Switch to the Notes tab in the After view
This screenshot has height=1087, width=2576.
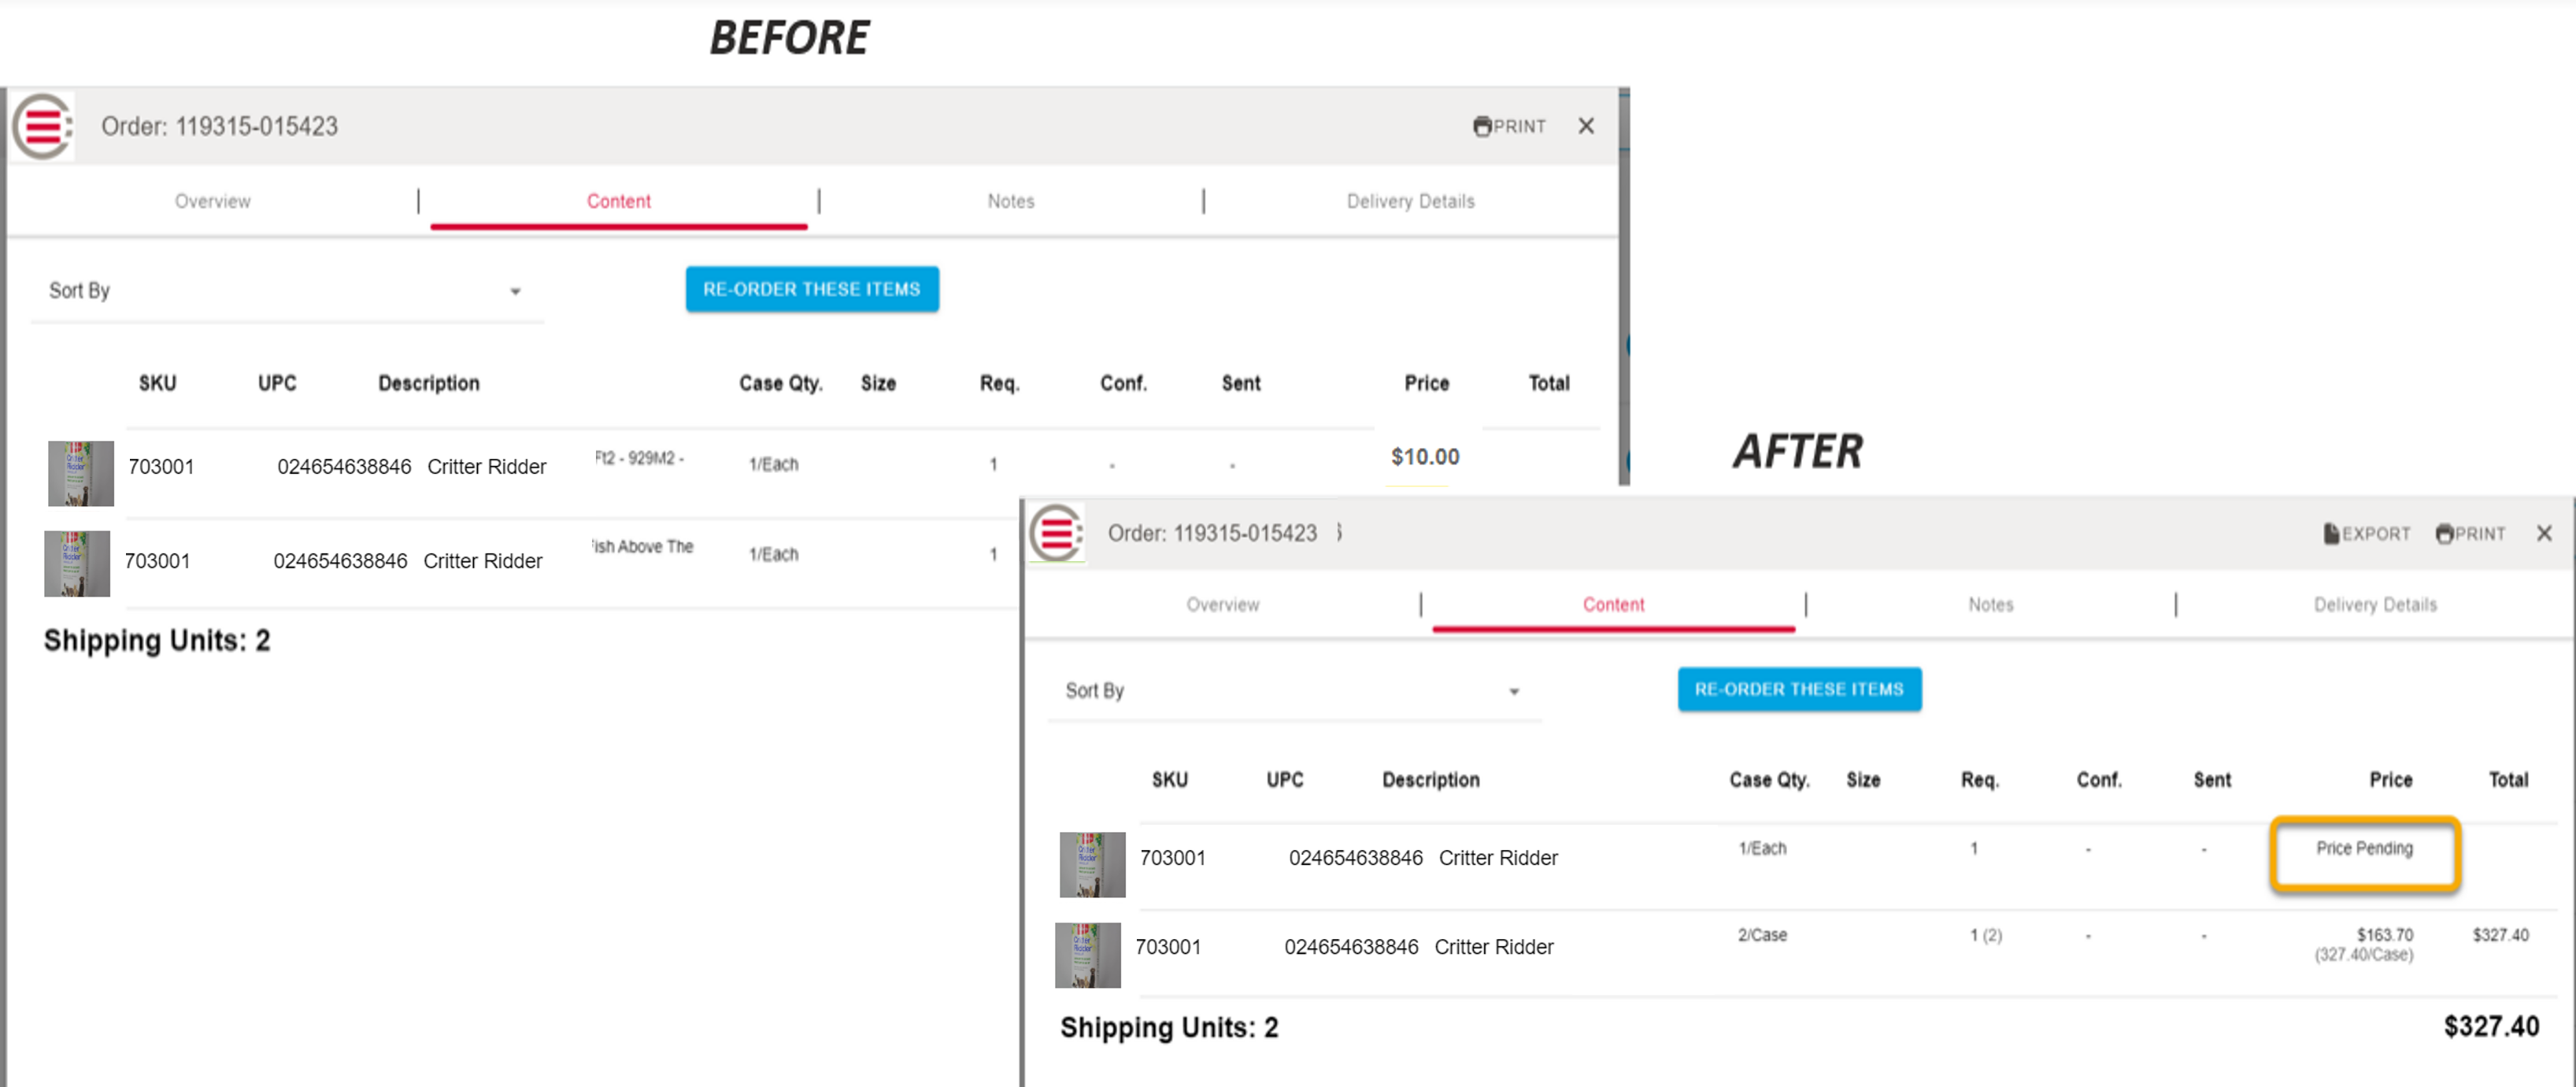1990,604
